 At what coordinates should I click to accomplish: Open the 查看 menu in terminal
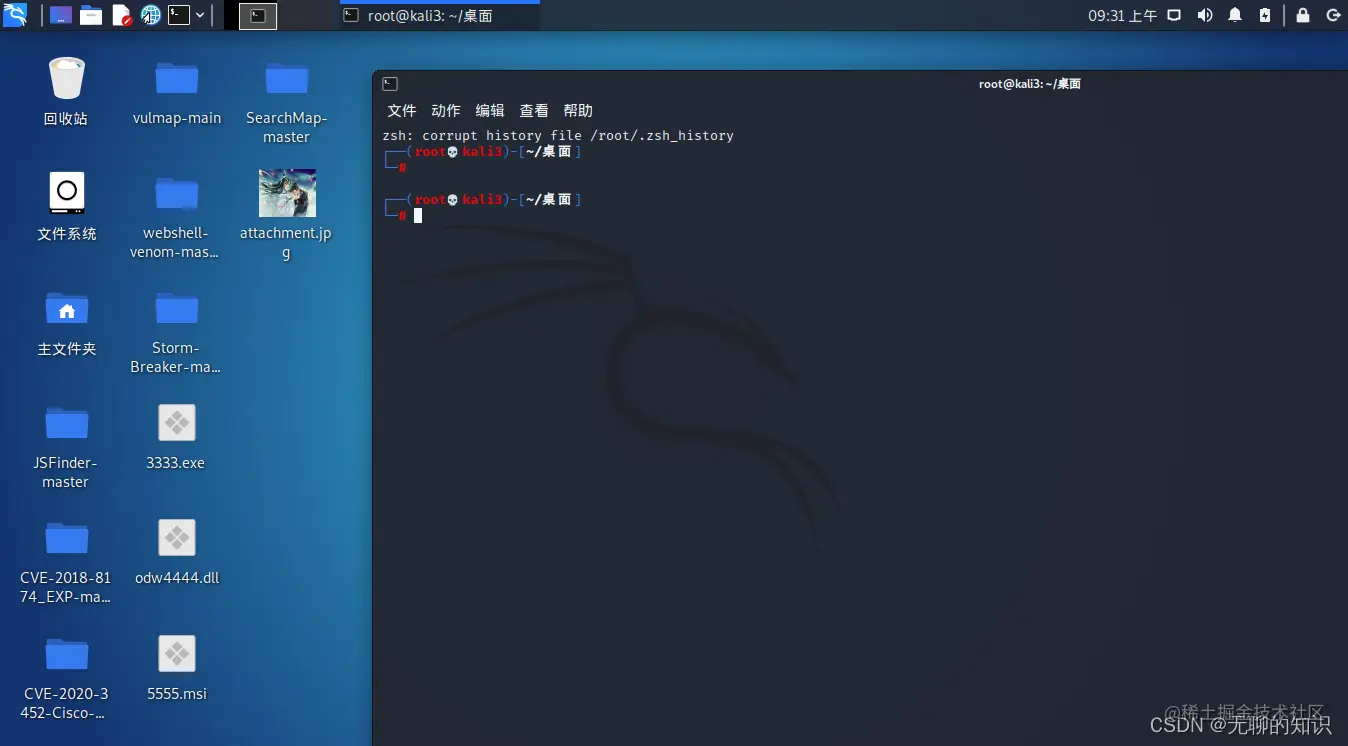click(534, 110)
